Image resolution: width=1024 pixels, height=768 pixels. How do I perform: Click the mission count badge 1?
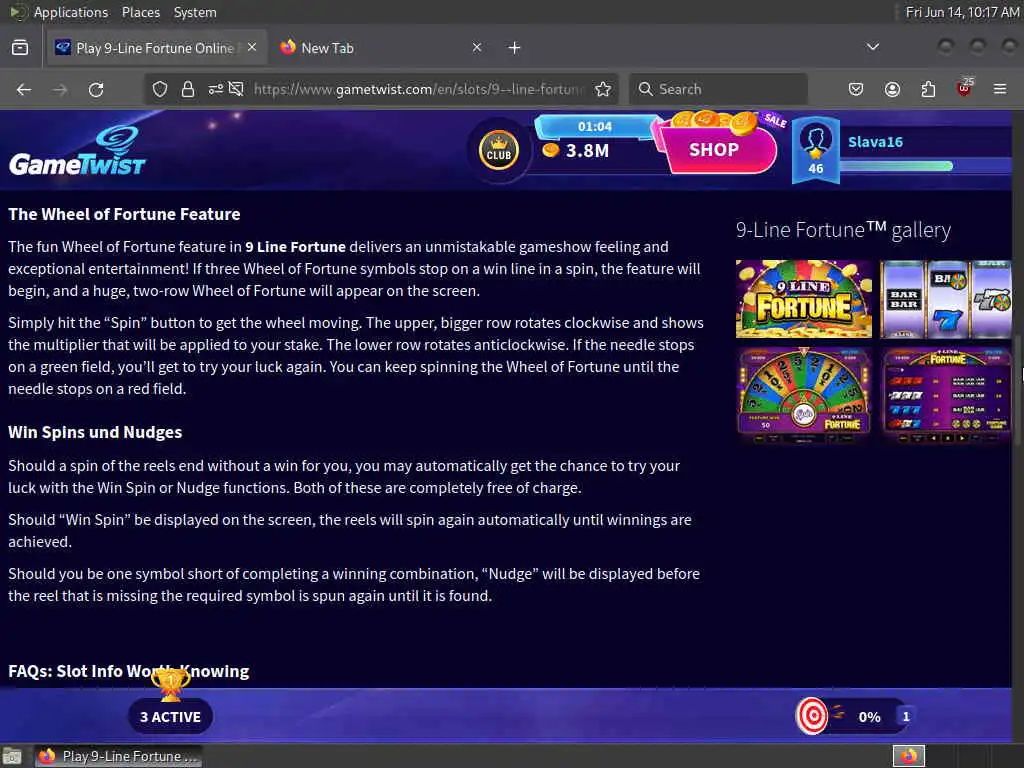905,716
